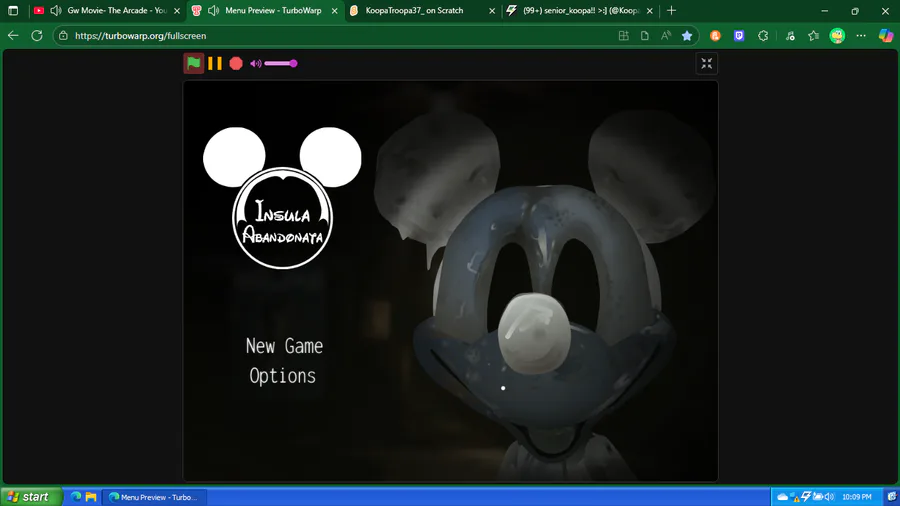The width and height of the screenshot is (900, 506).
Task: Open the media control music note icon
Action: point(790,36)
